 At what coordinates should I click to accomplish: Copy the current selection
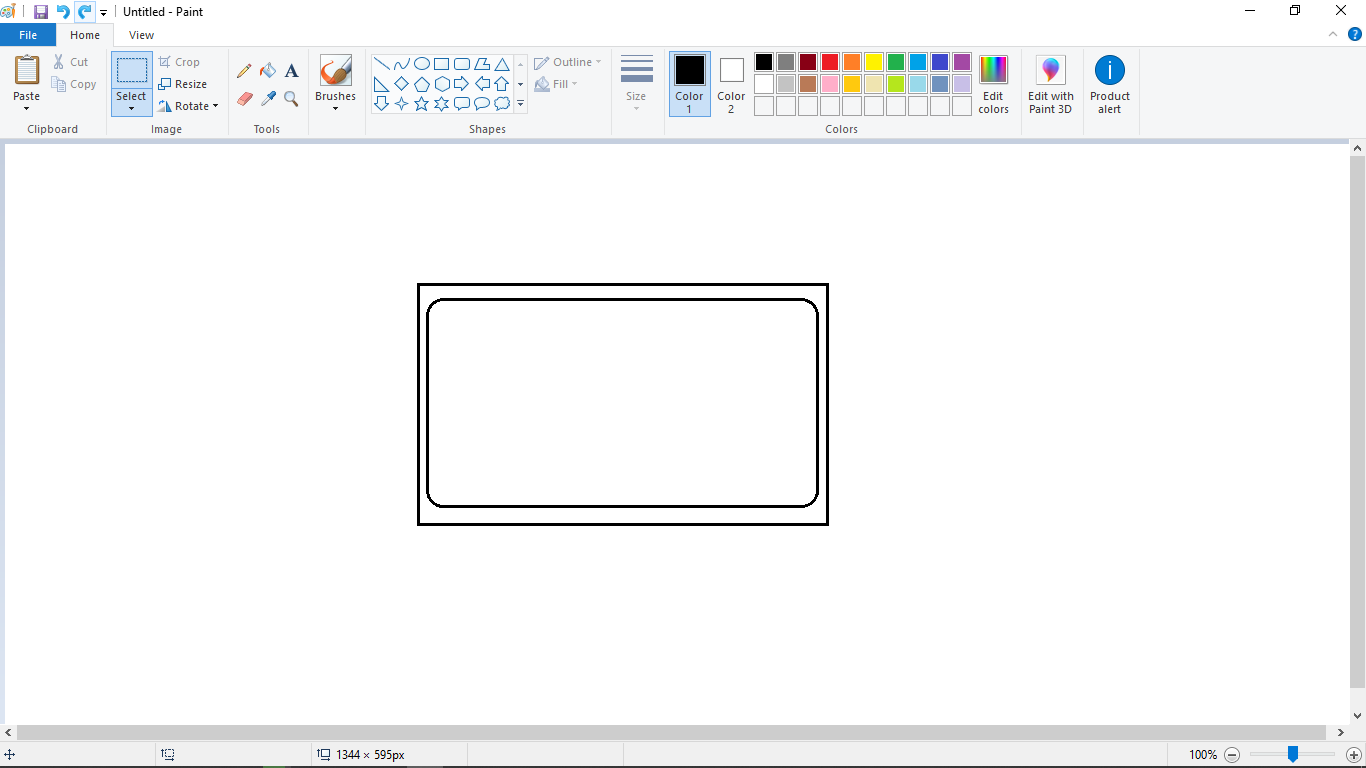(74, 84)
